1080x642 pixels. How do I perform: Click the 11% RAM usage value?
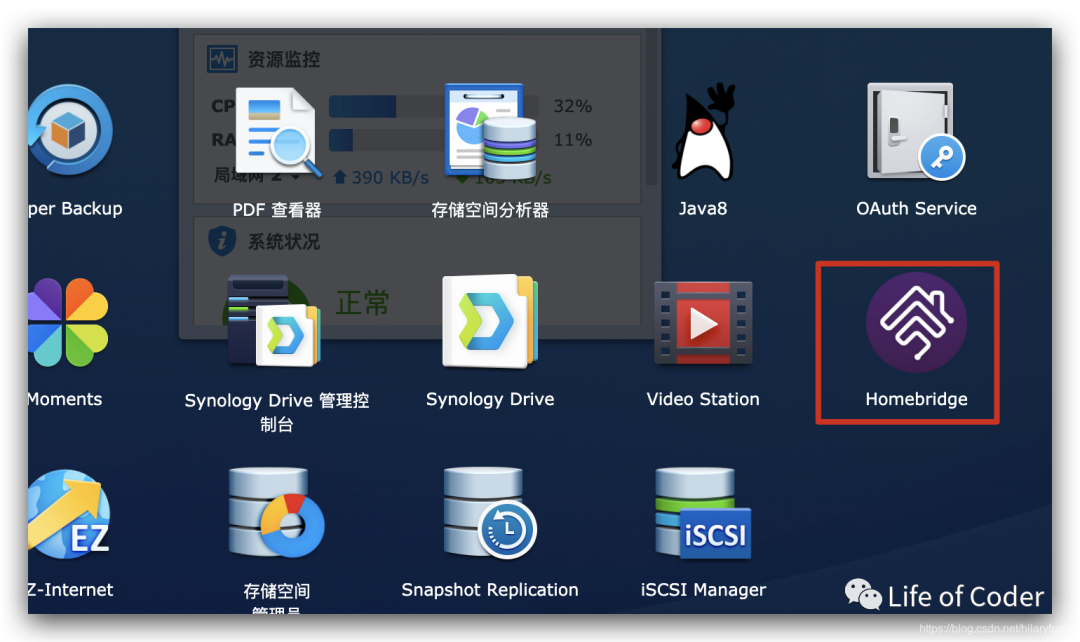(572, 140)
